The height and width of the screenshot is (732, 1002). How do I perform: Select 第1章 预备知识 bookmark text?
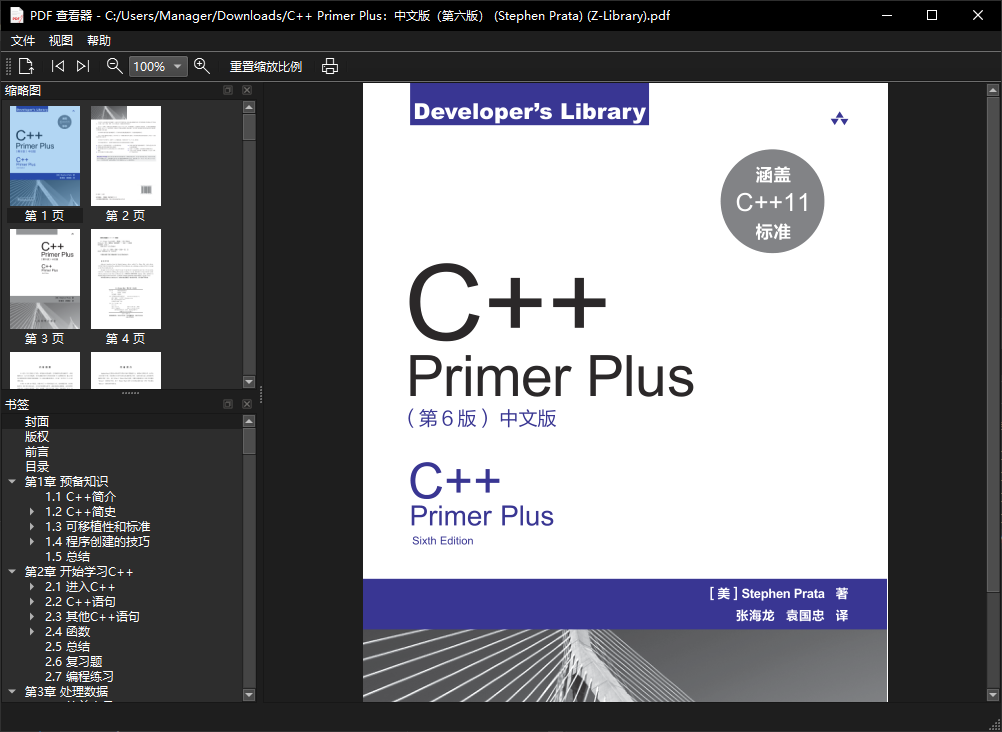66,481
